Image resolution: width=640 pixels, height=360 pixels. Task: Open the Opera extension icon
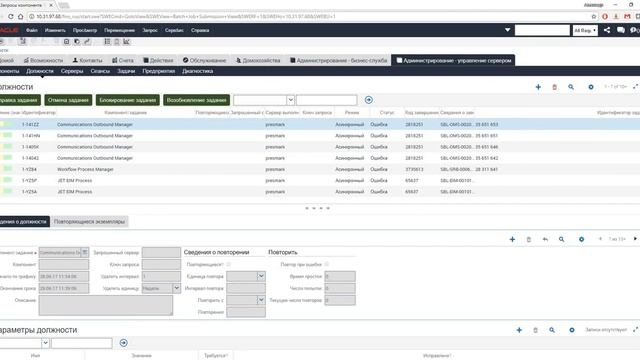605,17
